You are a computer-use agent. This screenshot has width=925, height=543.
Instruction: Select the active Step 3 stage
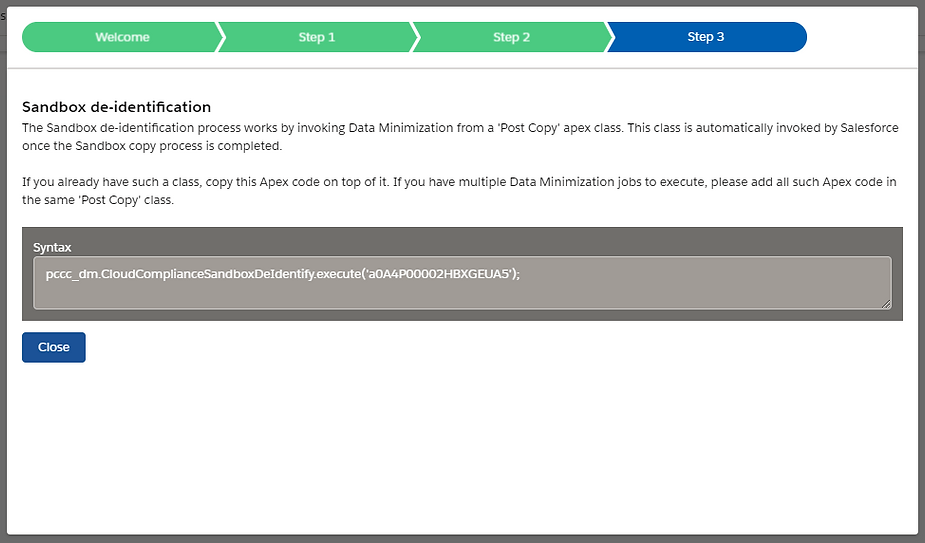tap(706, 37)
